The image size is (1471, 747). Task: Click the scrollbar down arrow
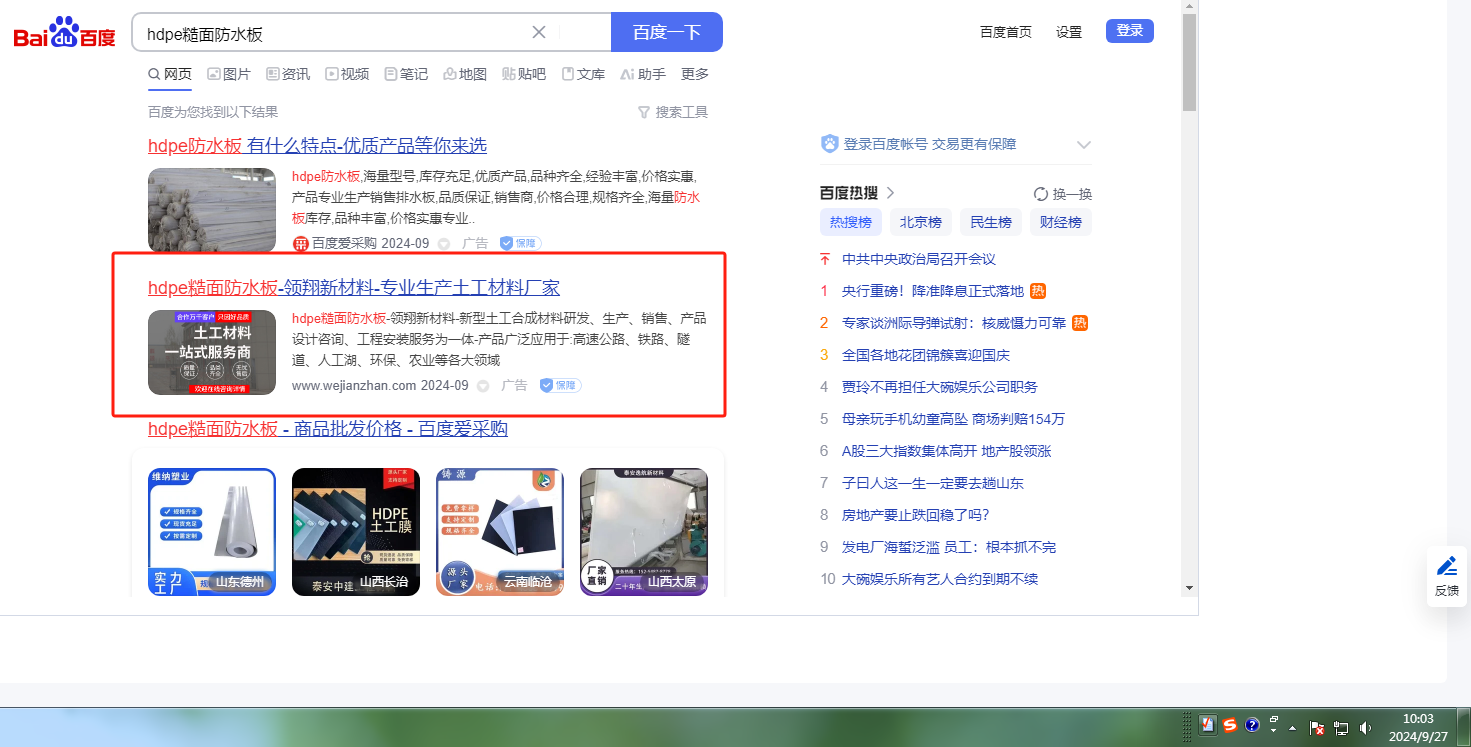pos(1189,587)
